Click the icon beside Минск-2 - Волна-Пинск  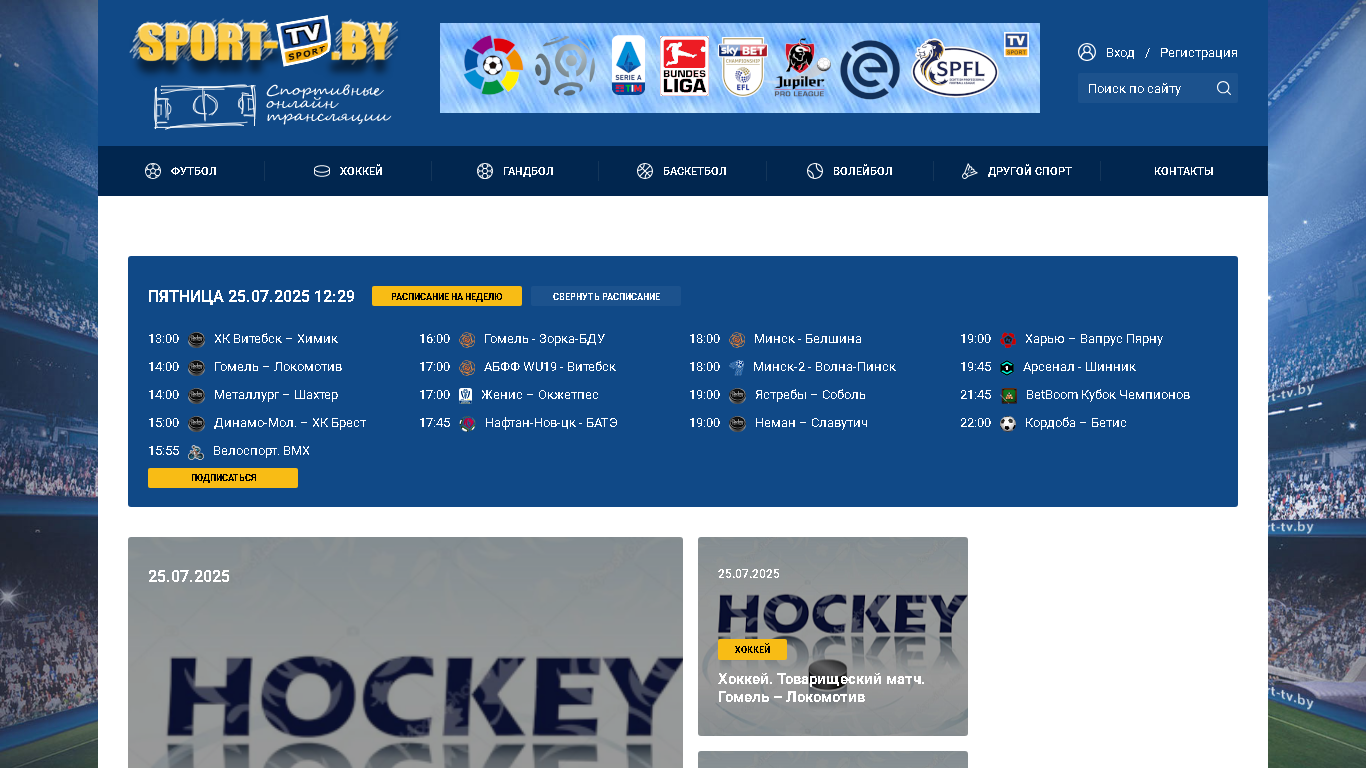[737, 368]
